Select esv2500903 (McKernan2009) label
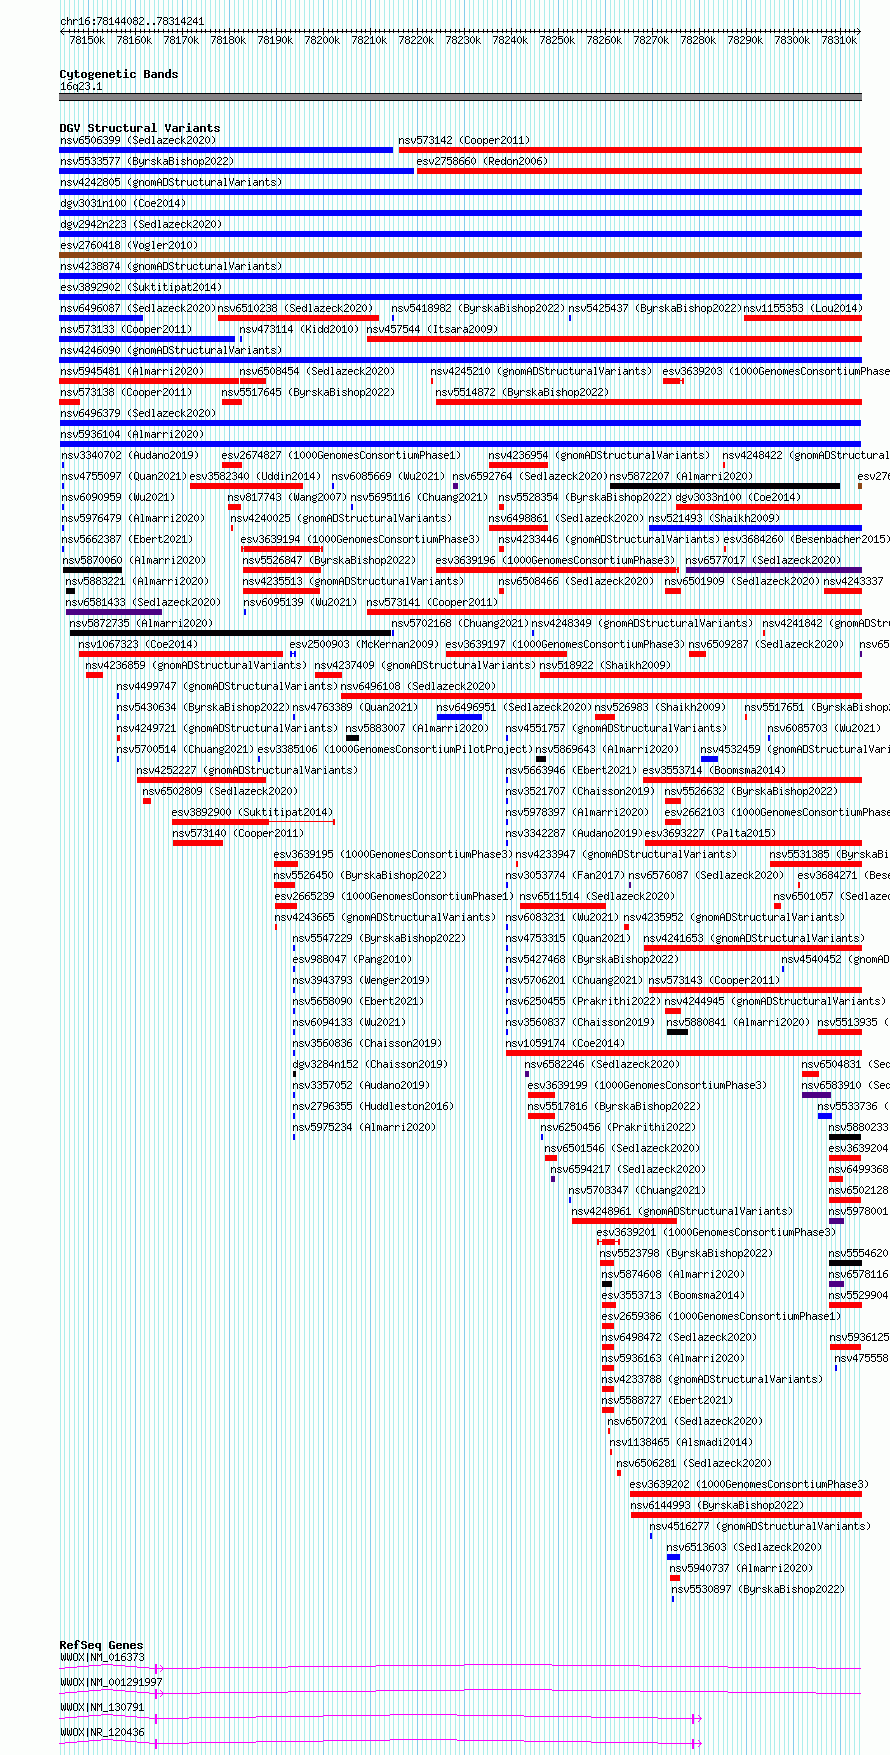Screen dimensions: 890x1755 click(364, 644)
